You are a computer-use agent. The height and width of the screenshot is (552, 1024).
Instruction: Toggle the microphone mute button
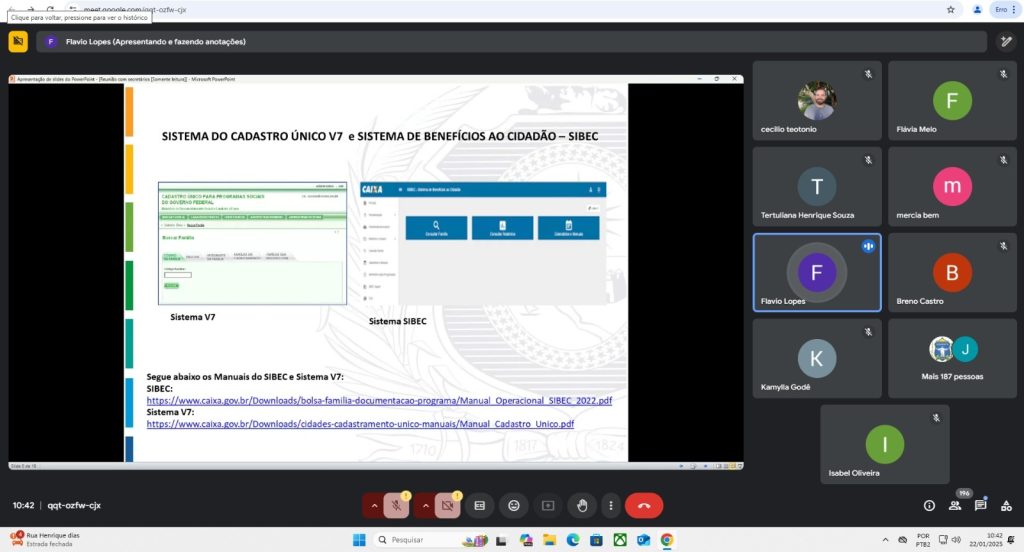(x=397, y=506)
